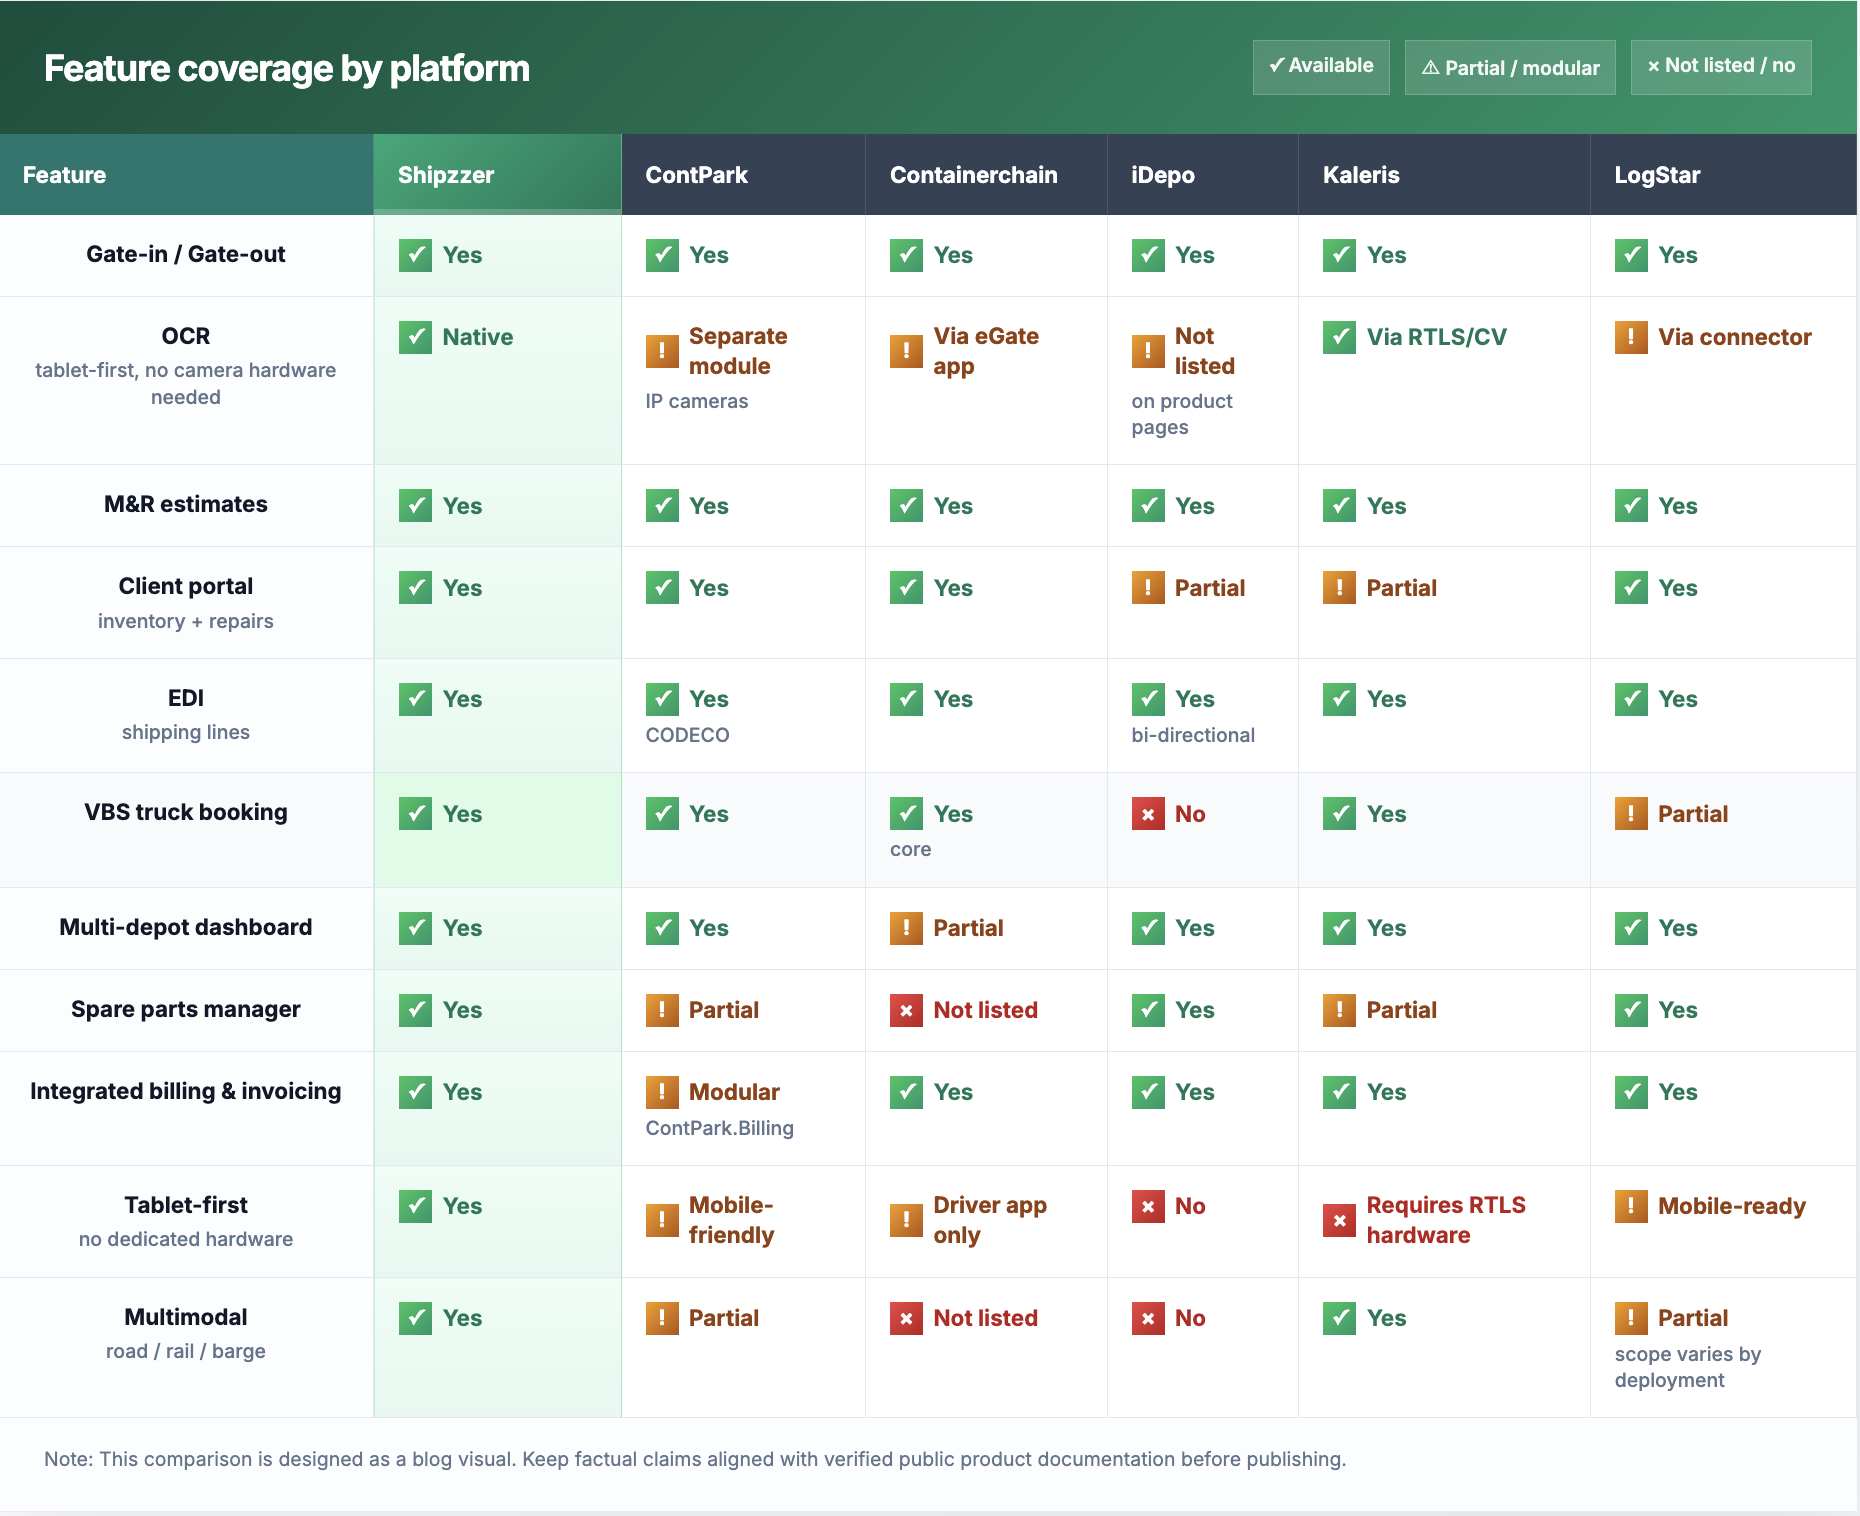Select the Shipzzer column header
The width and height of the screenshot is (1860, 1516).
click(497, 175)
